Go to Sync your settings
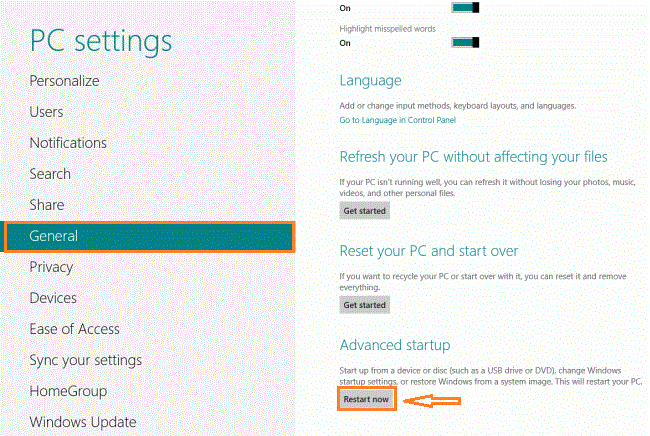Screen dimensions: 650x436 [85, 361]
